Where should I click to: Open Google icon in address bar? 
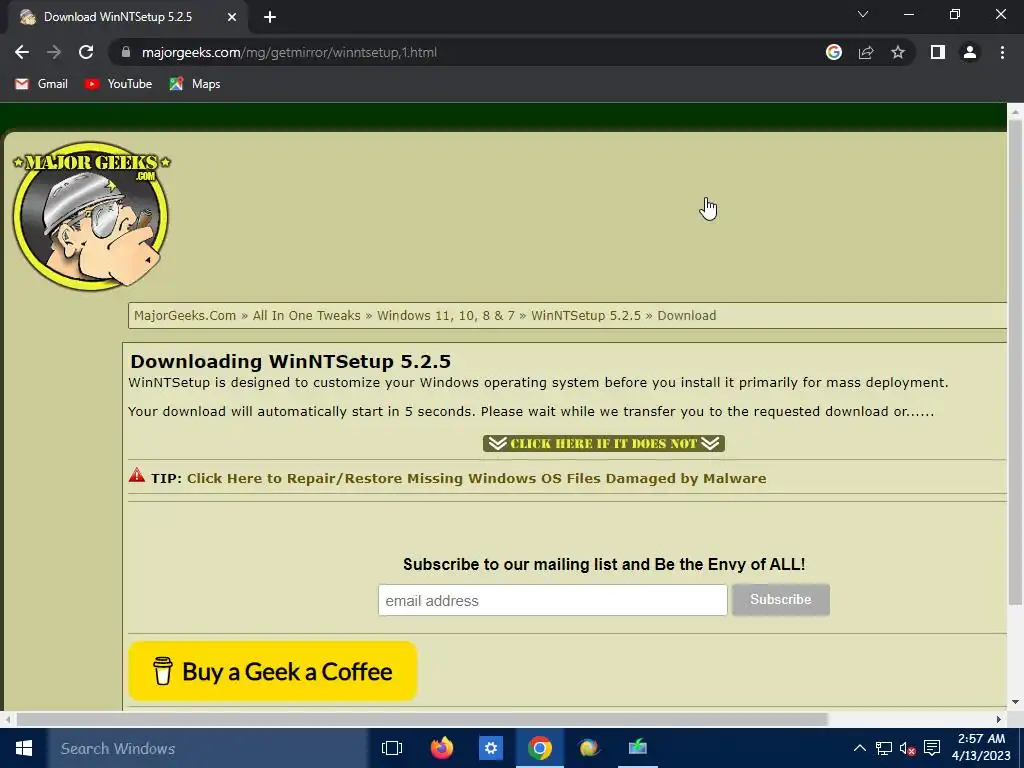834,52
